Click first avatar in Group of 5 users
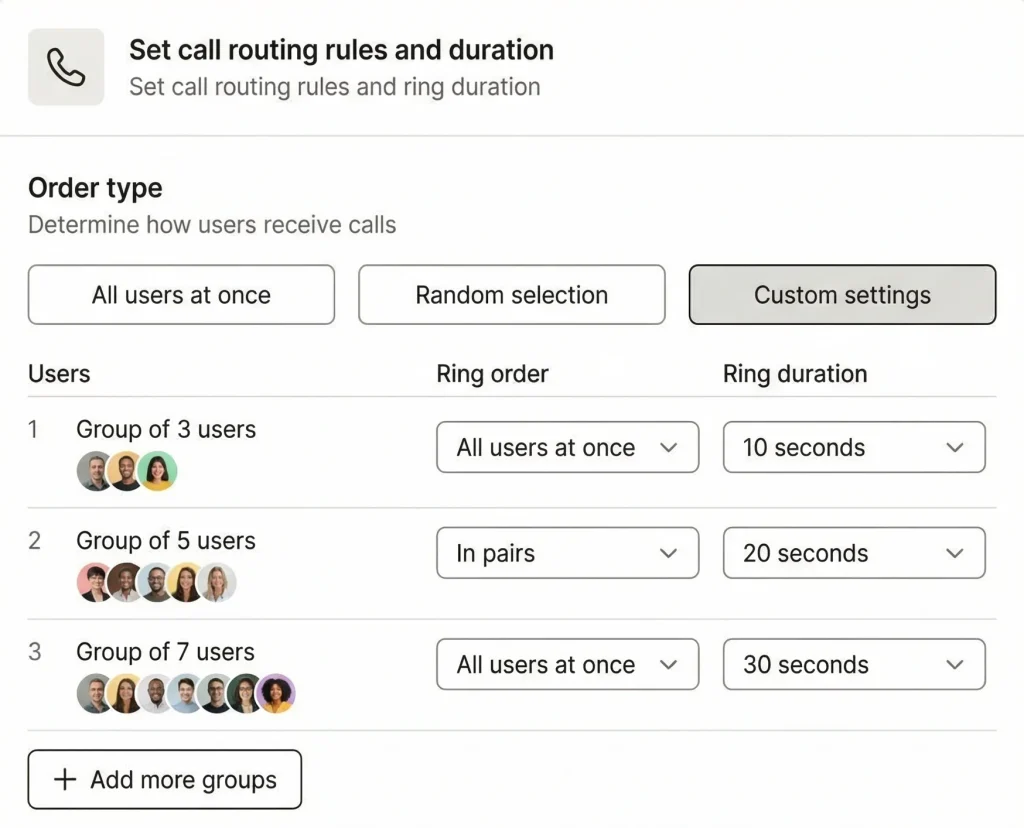This screenshot has width=1024, height=828. click(x=95, y=583)
